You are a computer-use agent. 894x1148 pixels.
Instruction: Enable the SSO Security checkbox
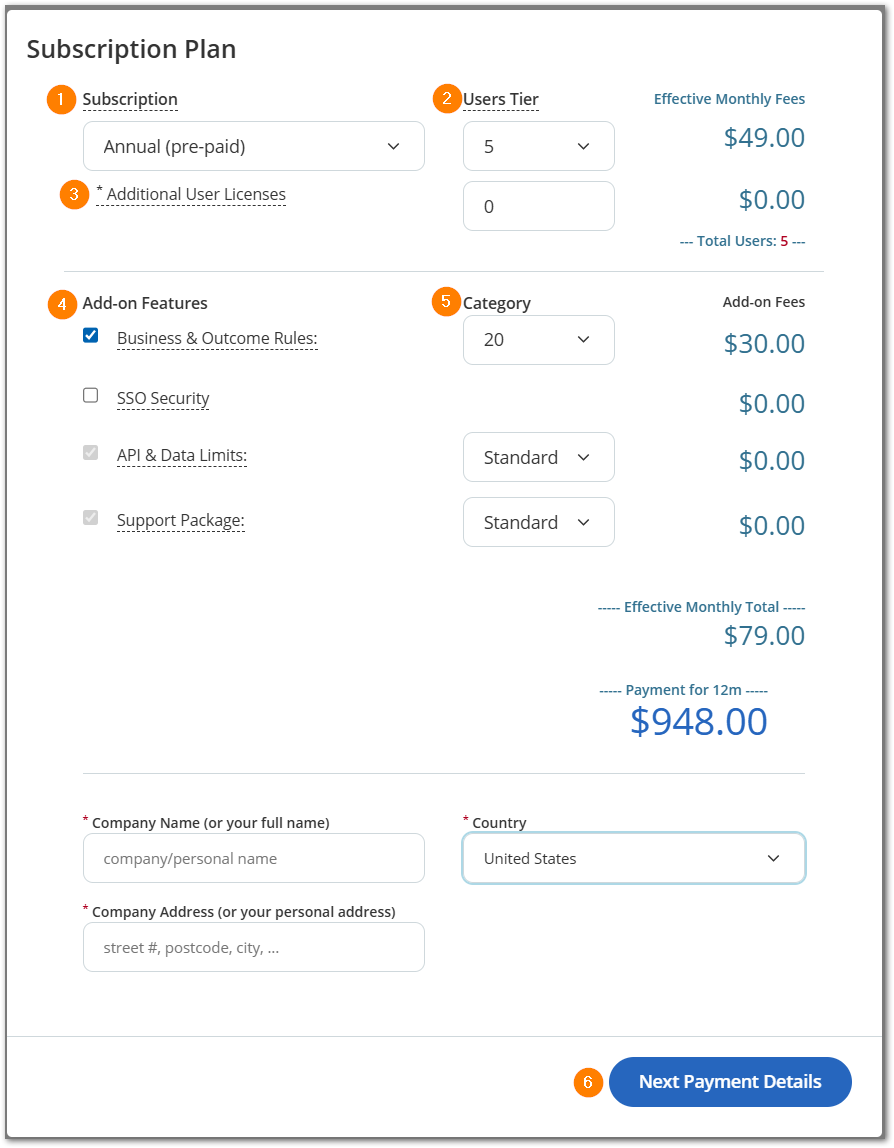[91, 395]
